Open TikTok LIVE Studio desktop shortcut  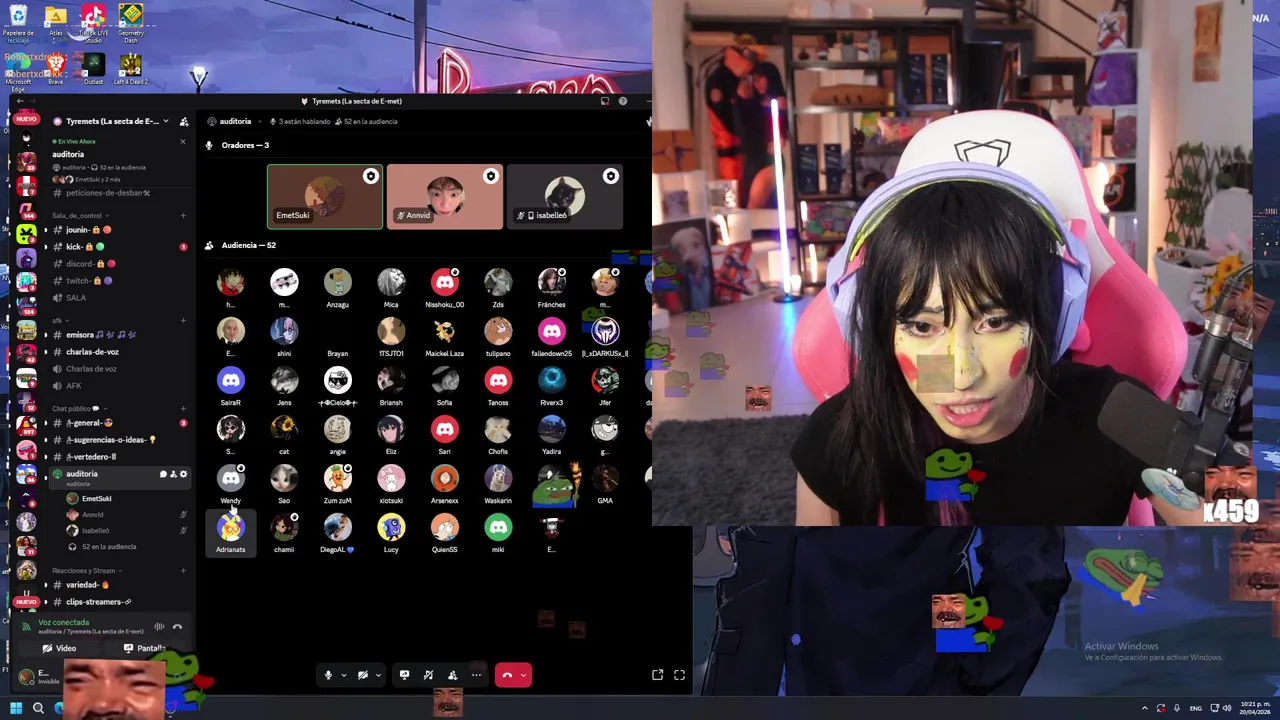pos(93,24)
